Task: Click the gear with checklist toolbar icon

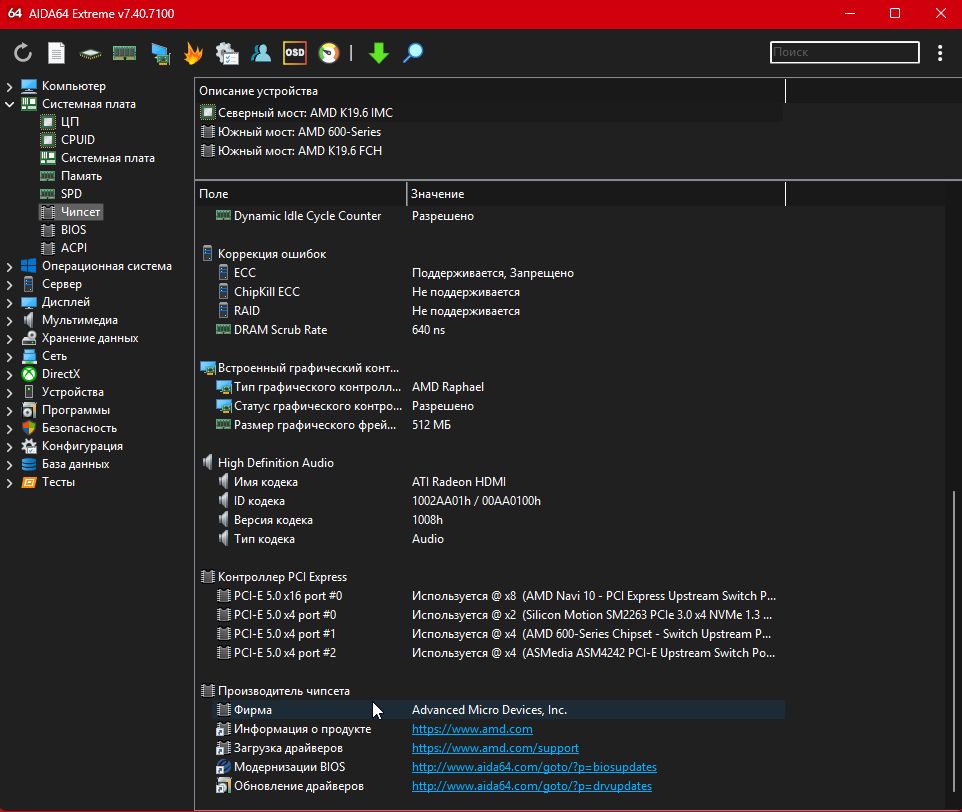Action: tap(227, 53)
